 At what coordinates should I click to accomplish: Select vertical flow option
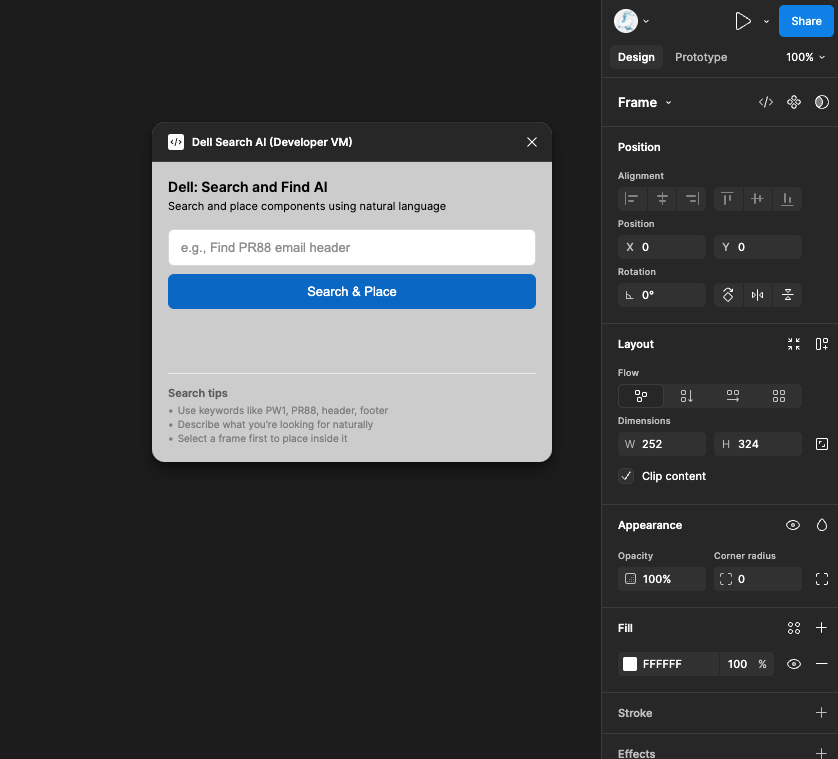(x=687, y=396)
